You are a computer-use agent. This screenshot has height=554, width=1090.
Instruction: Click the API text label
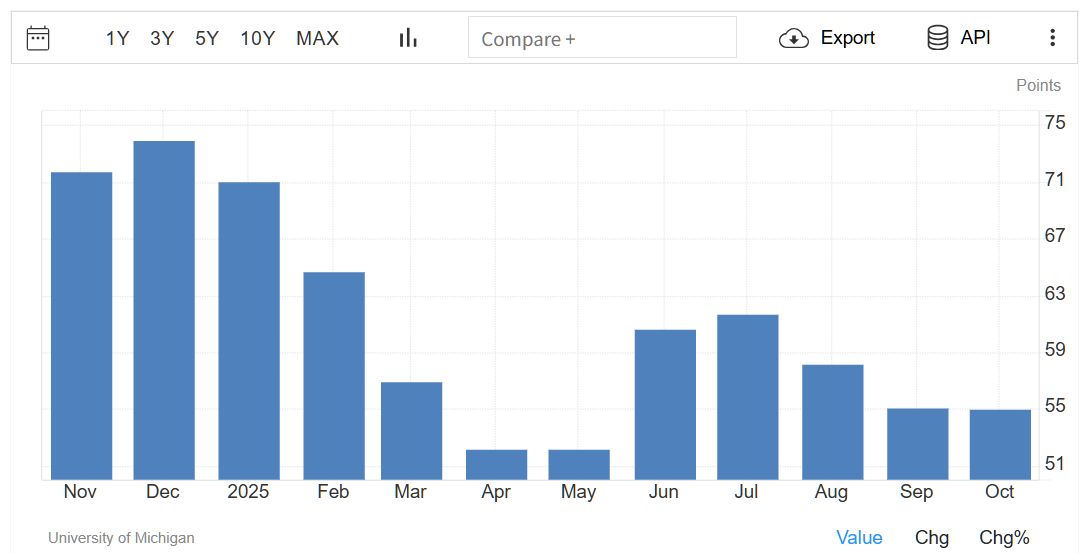click(975, 38)
